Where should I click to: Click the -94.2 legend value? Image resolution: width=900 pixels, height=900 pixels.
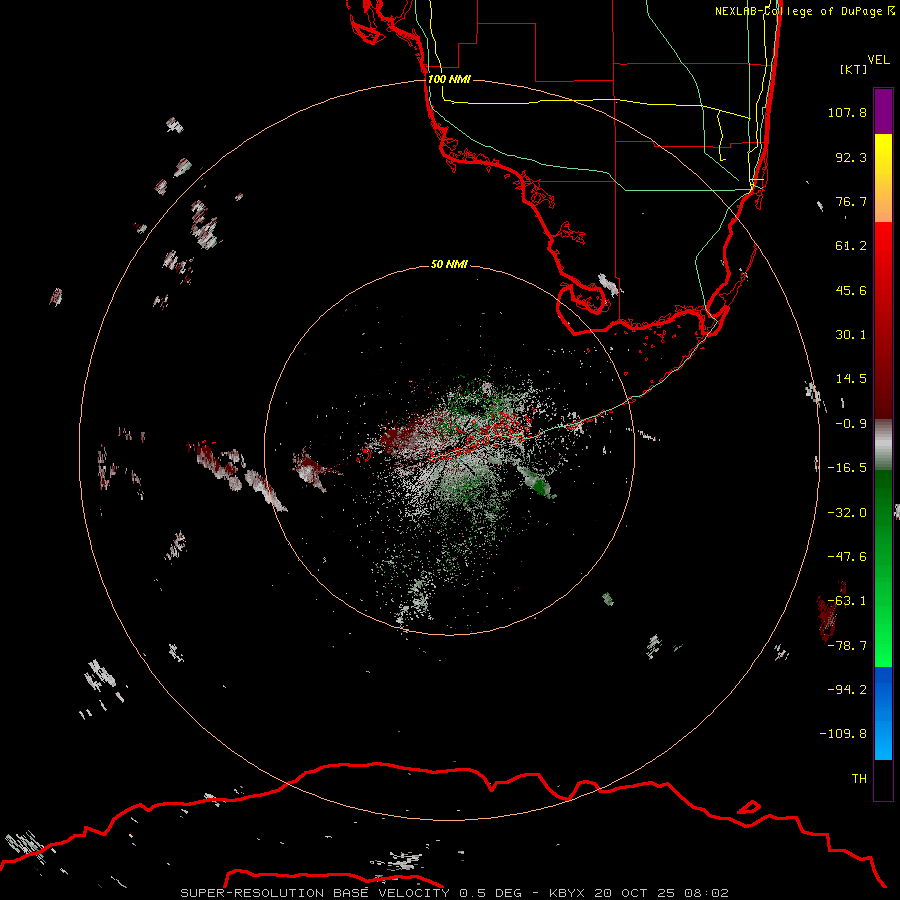(847, 690)
